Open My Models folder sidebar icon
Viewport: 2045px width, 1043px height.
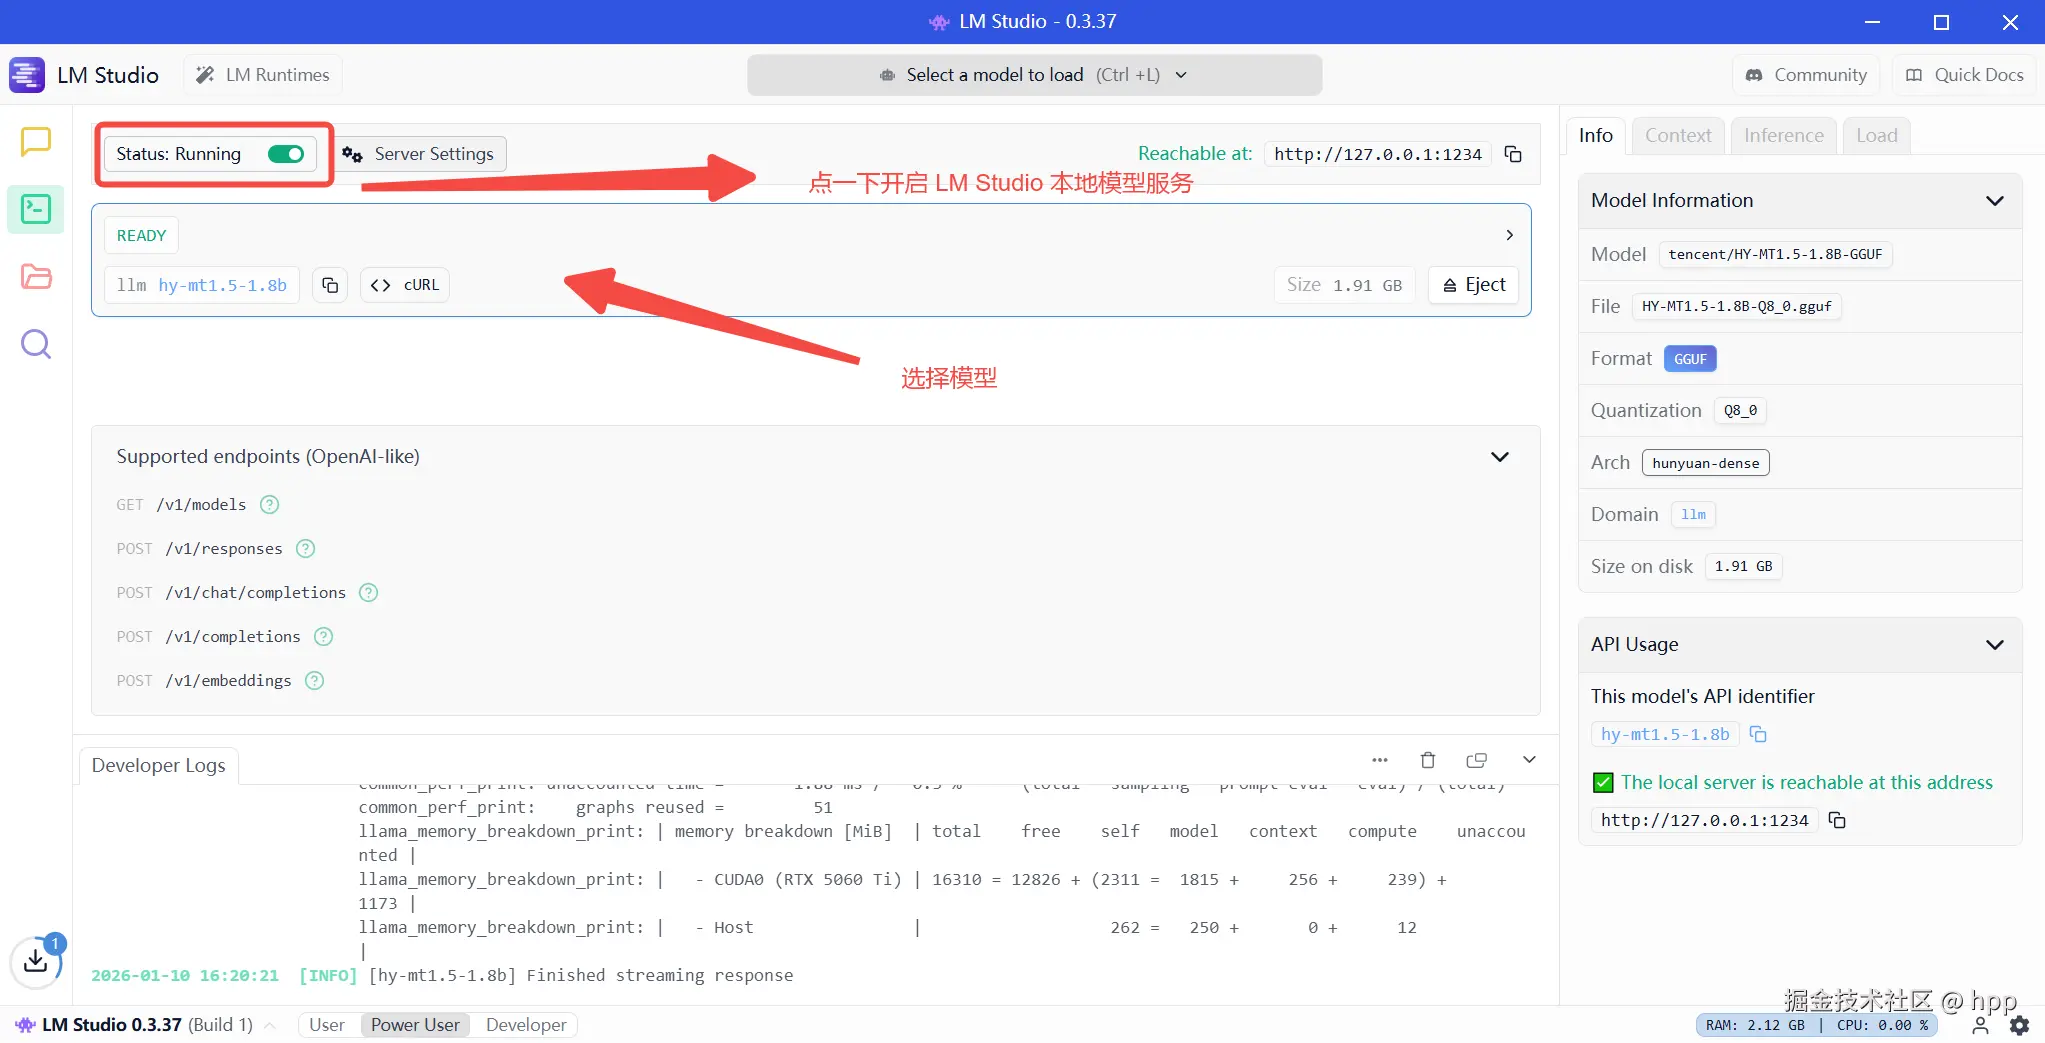click(36, 276)
